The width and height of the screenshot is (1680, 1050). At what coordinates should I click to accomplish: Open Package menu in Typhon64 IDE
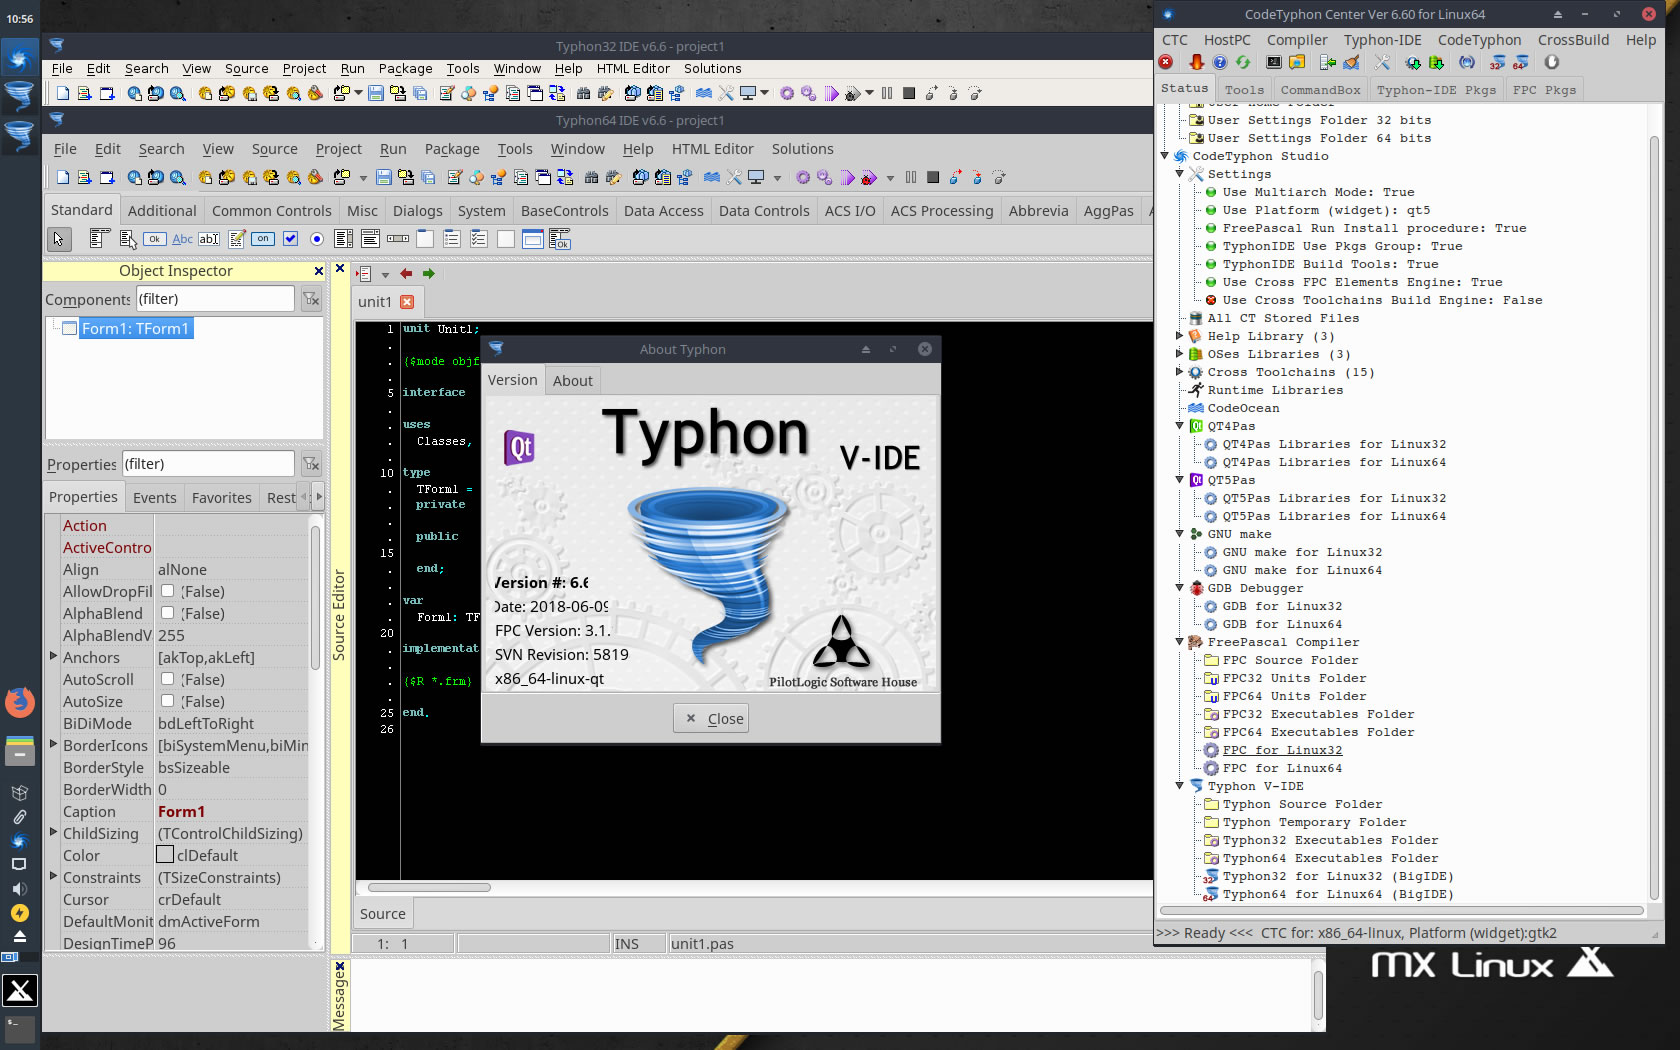tap(452, 149)
